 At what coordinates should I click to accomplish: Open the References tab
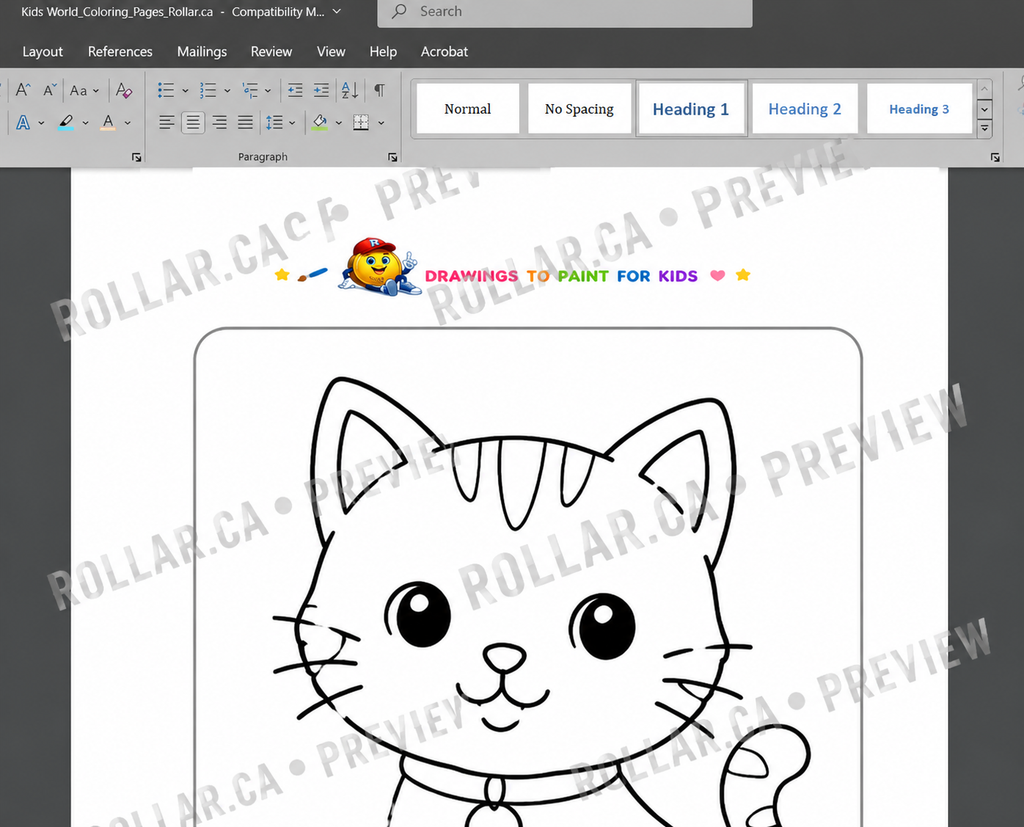[120, 52]
